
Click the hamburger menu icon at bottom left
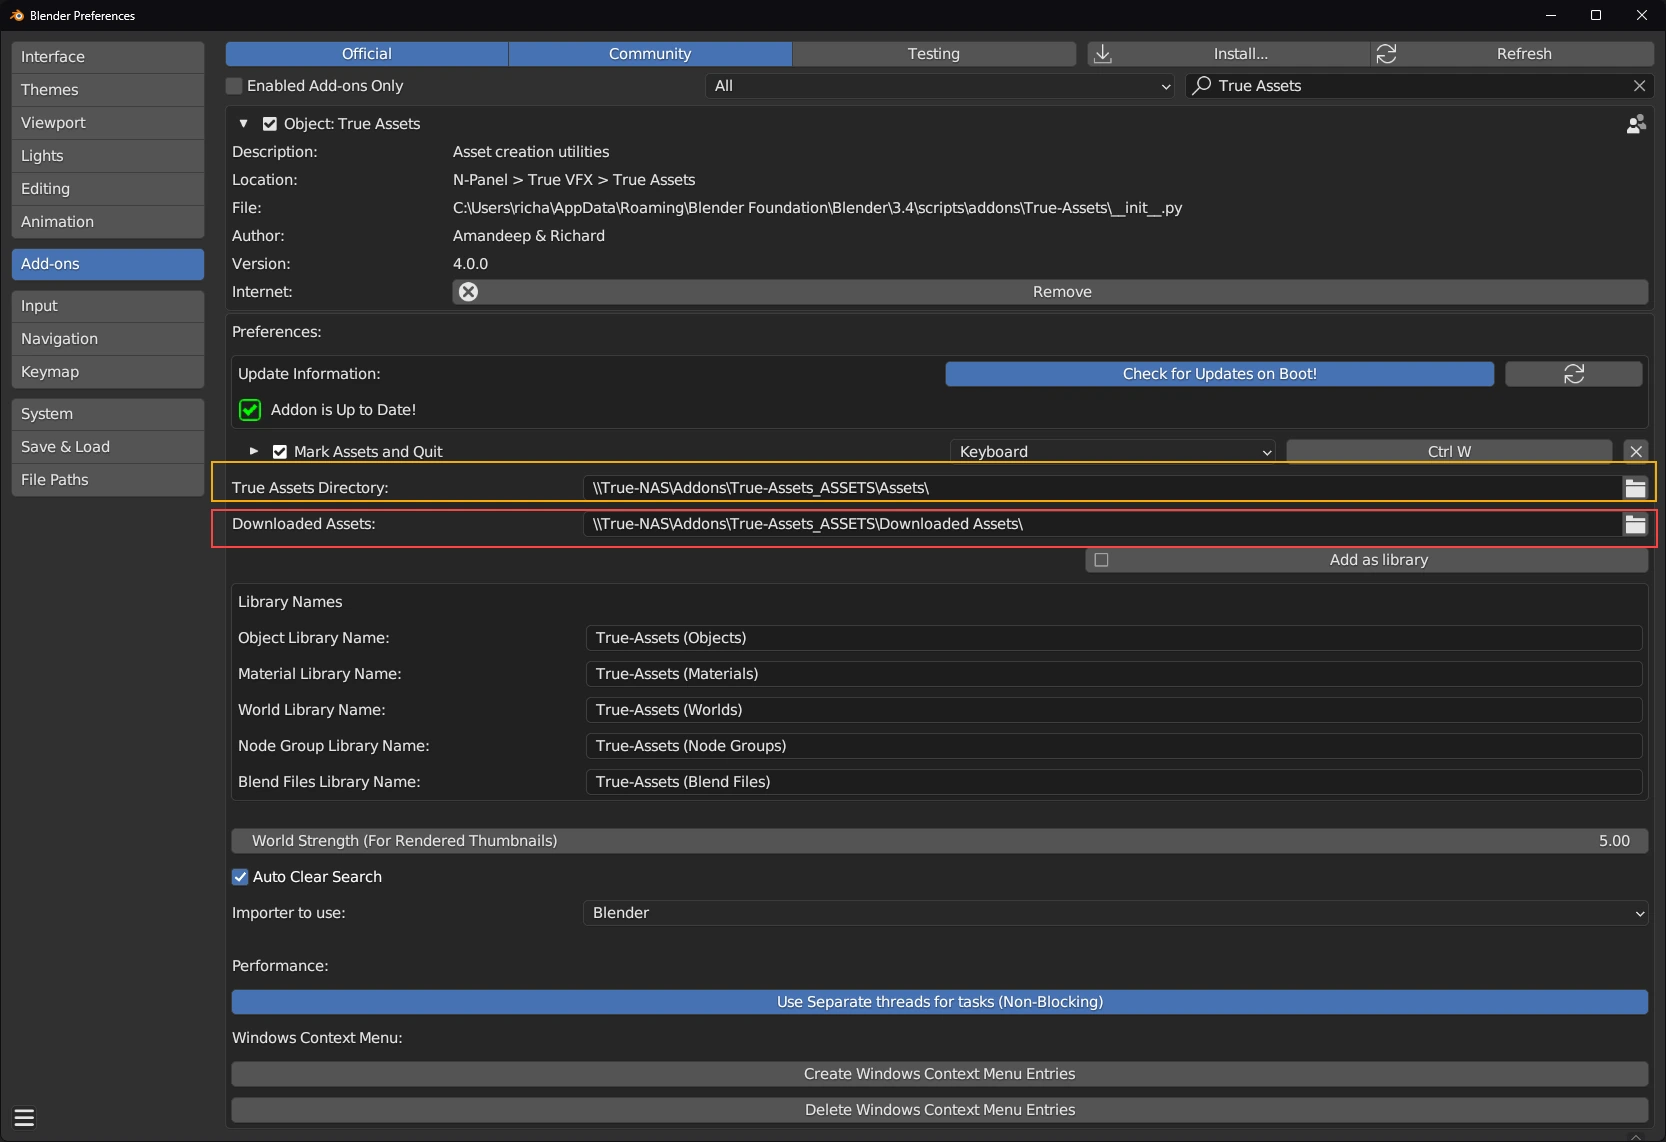click(x=25, y=1118)
